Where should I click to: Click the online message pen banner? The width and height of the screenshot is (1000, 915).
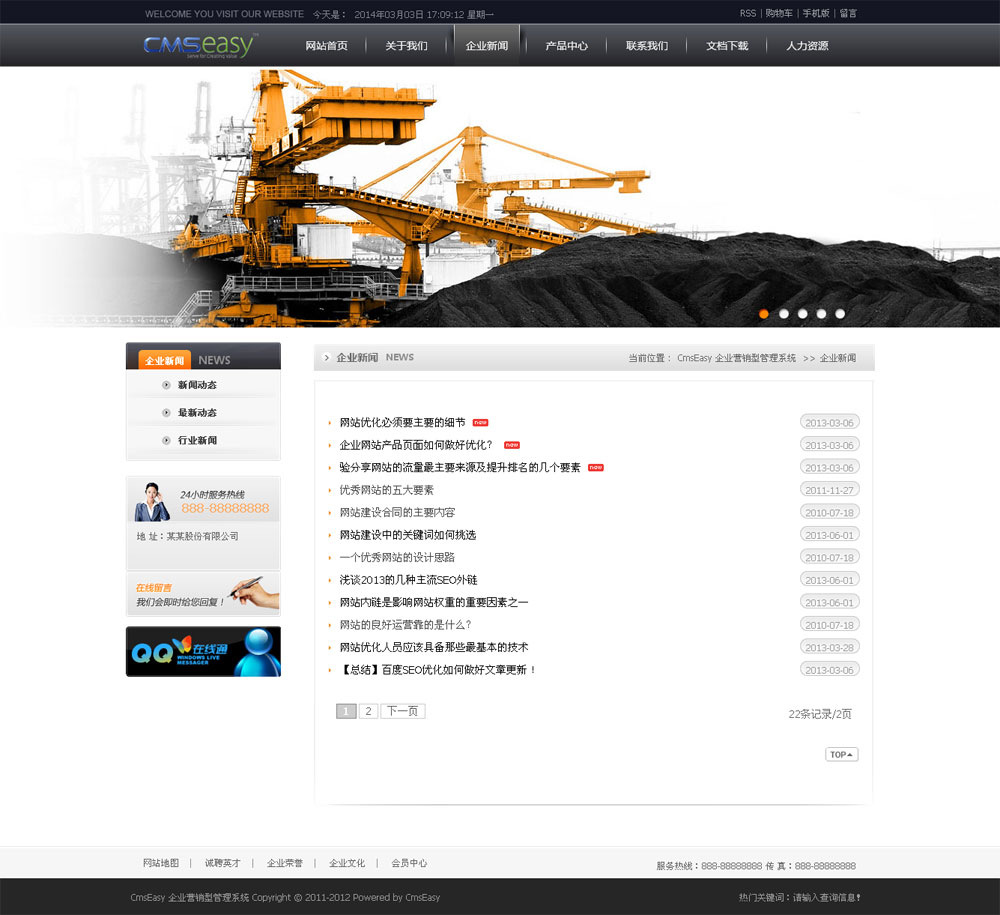(x=203, y=594)
